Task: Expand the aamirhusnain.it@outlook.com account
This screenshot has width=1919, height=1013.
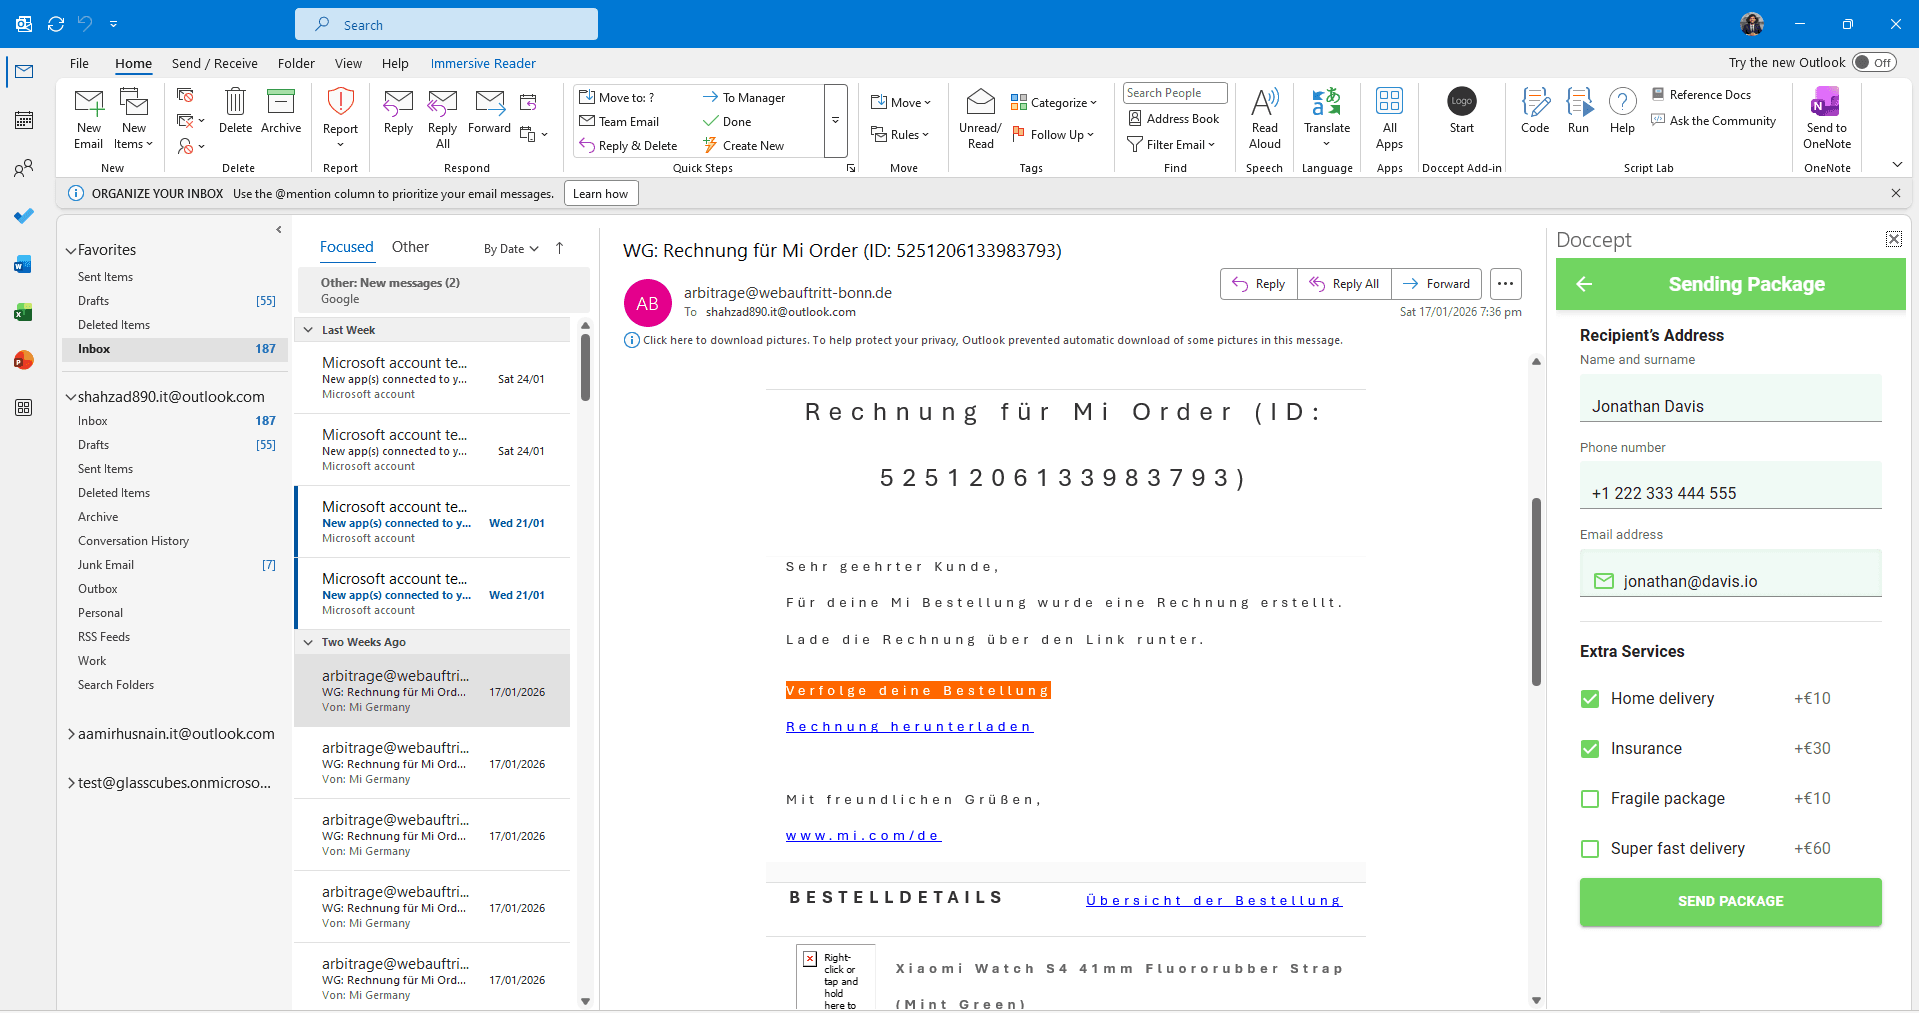Action: coord(71,734)
